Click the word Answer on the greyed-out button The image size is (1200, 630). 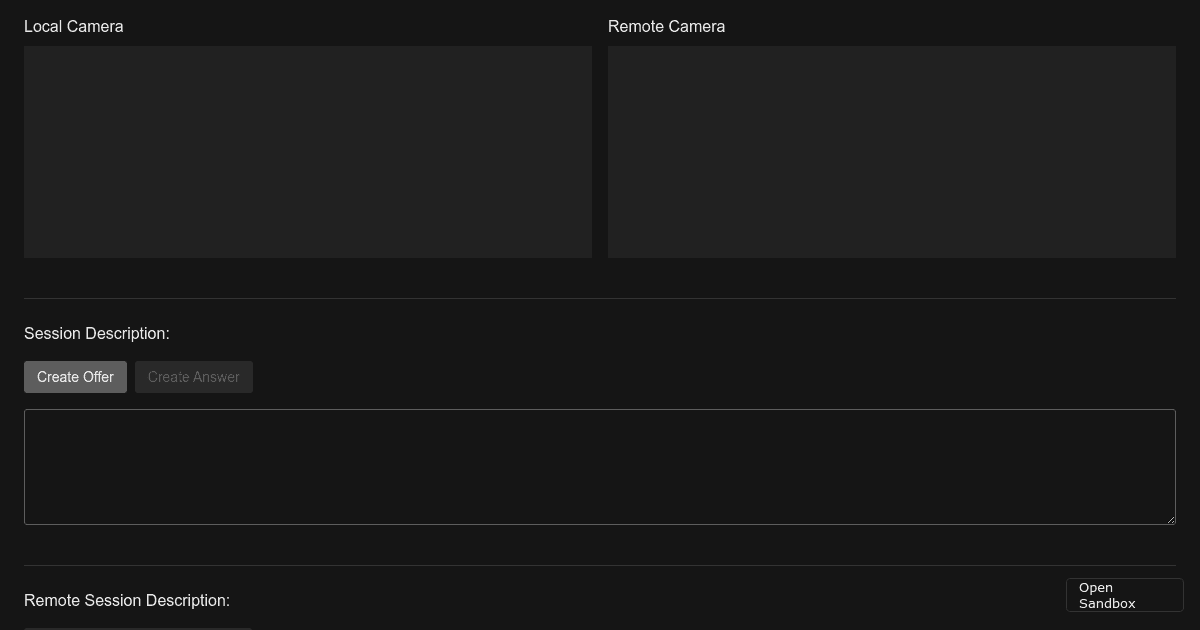(216, 377)
